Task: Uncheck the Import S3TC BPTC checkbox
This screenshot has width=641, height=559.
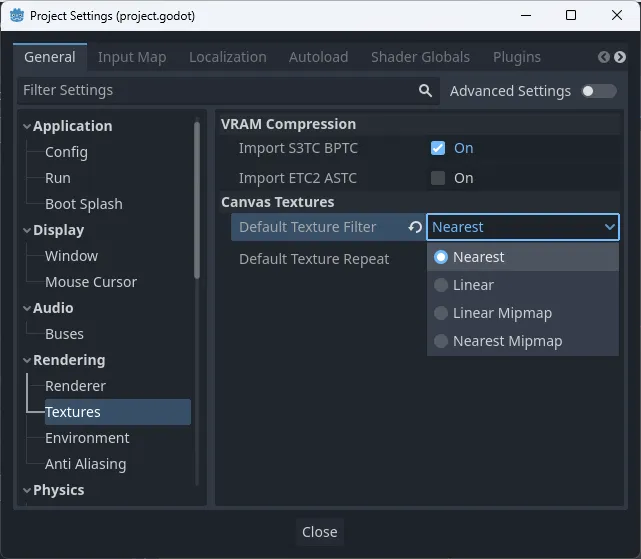Action: tap(437, 148)
